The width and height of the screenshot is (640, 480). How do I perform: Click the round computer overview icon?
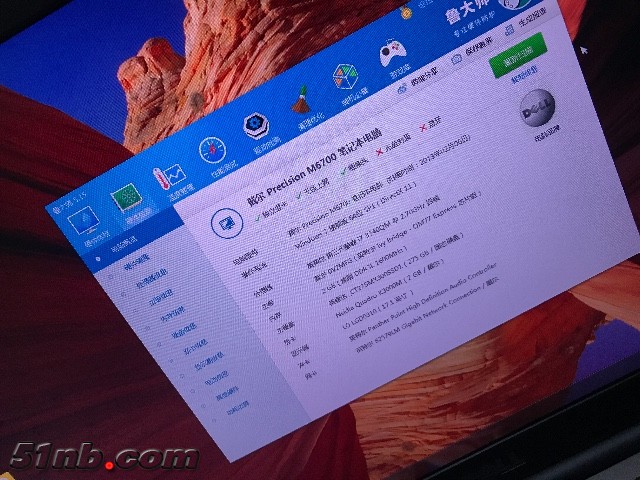click(x=227, y=223)
